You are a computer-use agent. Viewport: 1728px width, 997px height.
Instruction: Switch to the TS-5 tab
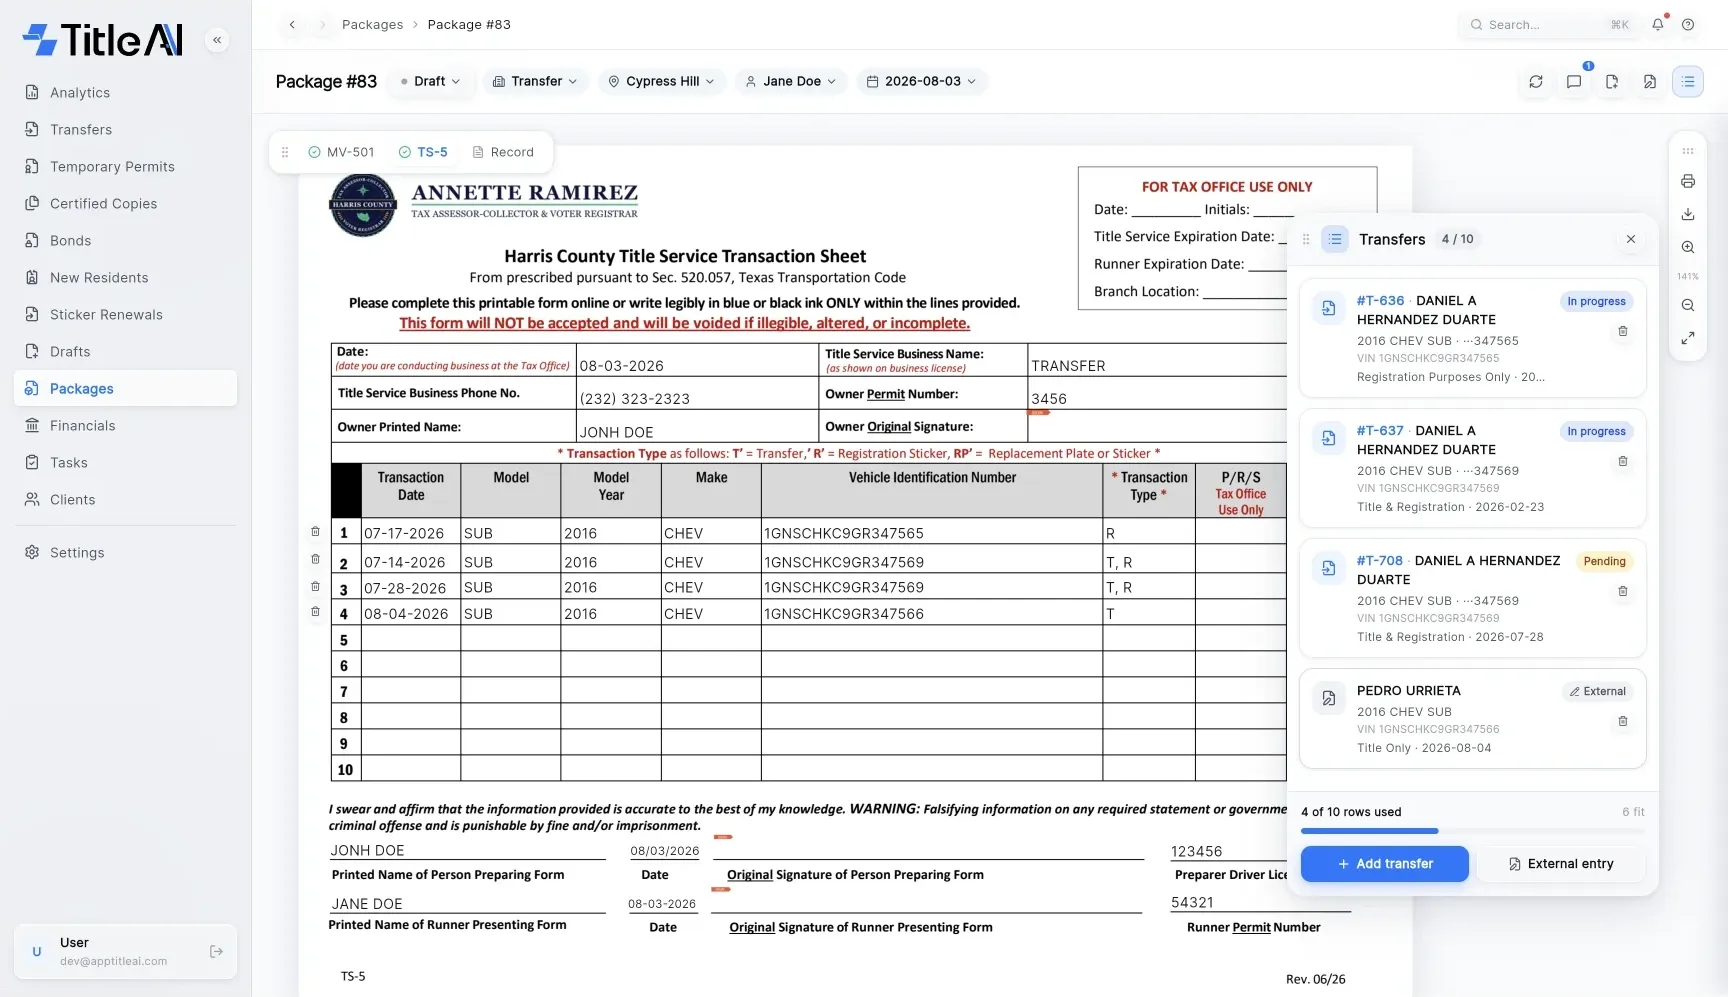pyautogui.click(x=423, y=152)
